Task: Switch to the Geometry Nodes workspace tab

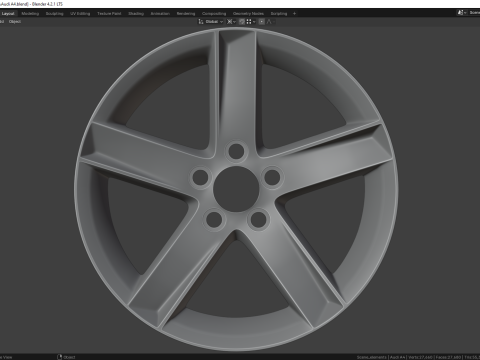Action: 248,14
